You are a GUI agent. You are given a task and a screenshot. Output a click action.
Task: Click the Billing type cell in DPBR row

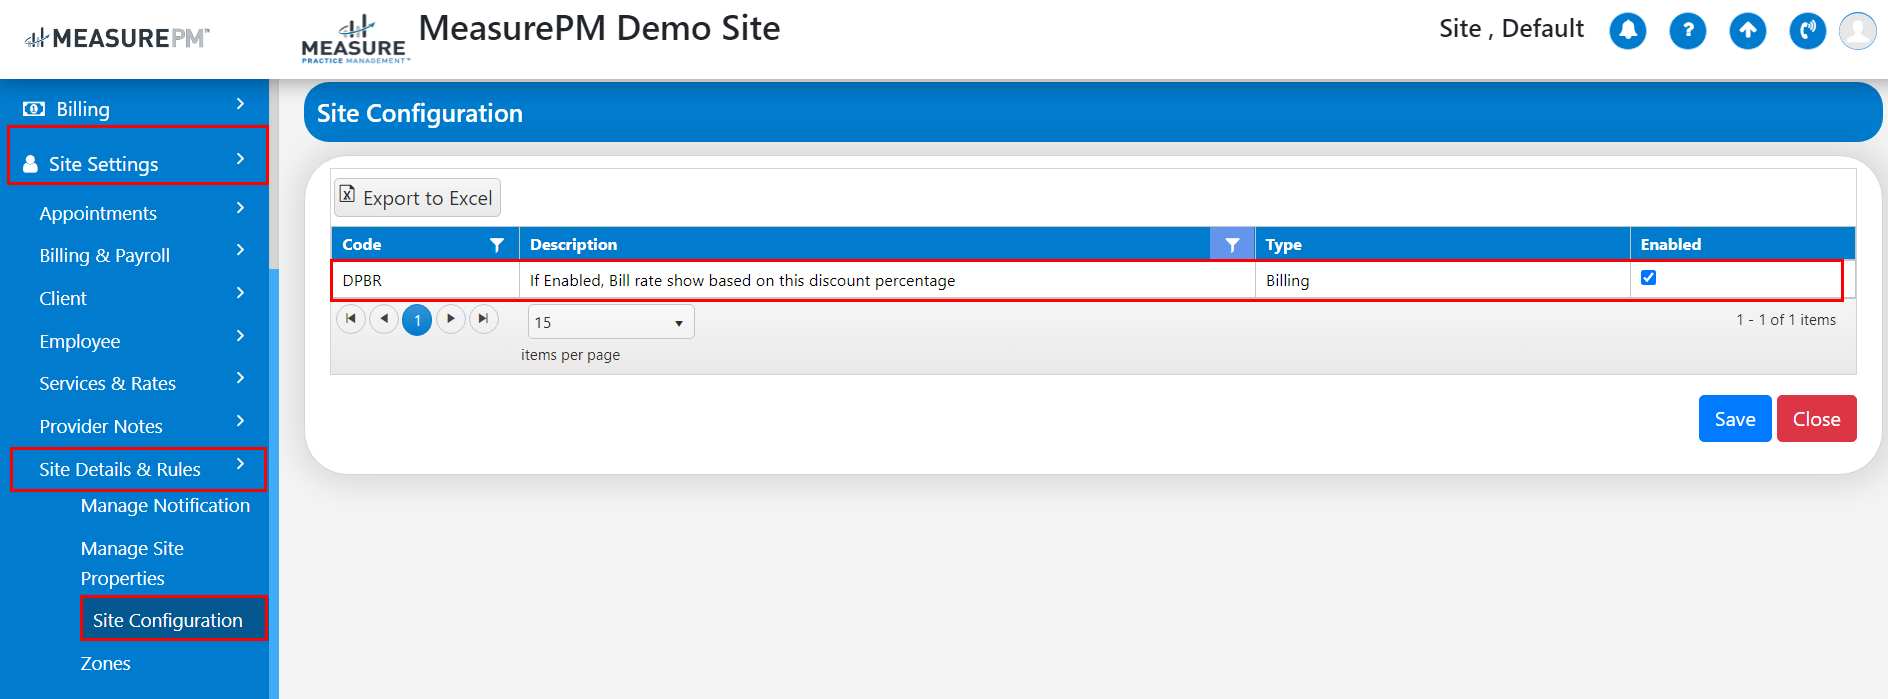(1442, 281)
